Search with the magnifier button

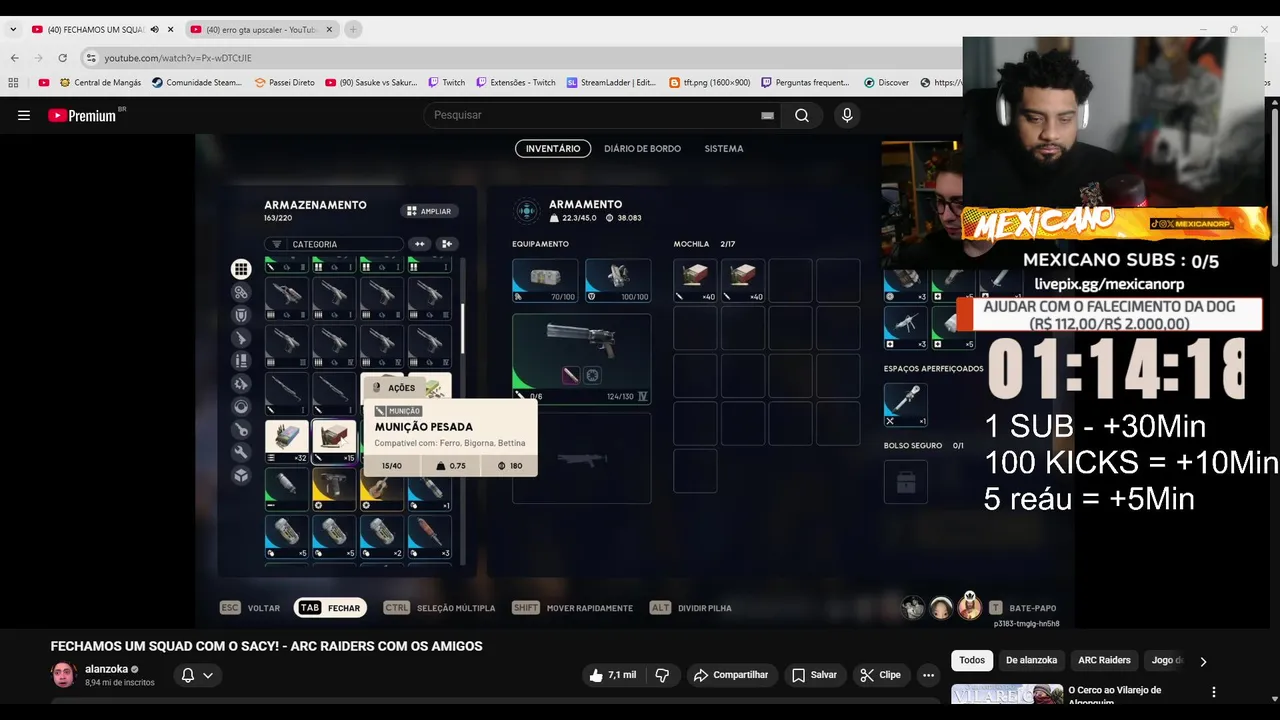802,115
